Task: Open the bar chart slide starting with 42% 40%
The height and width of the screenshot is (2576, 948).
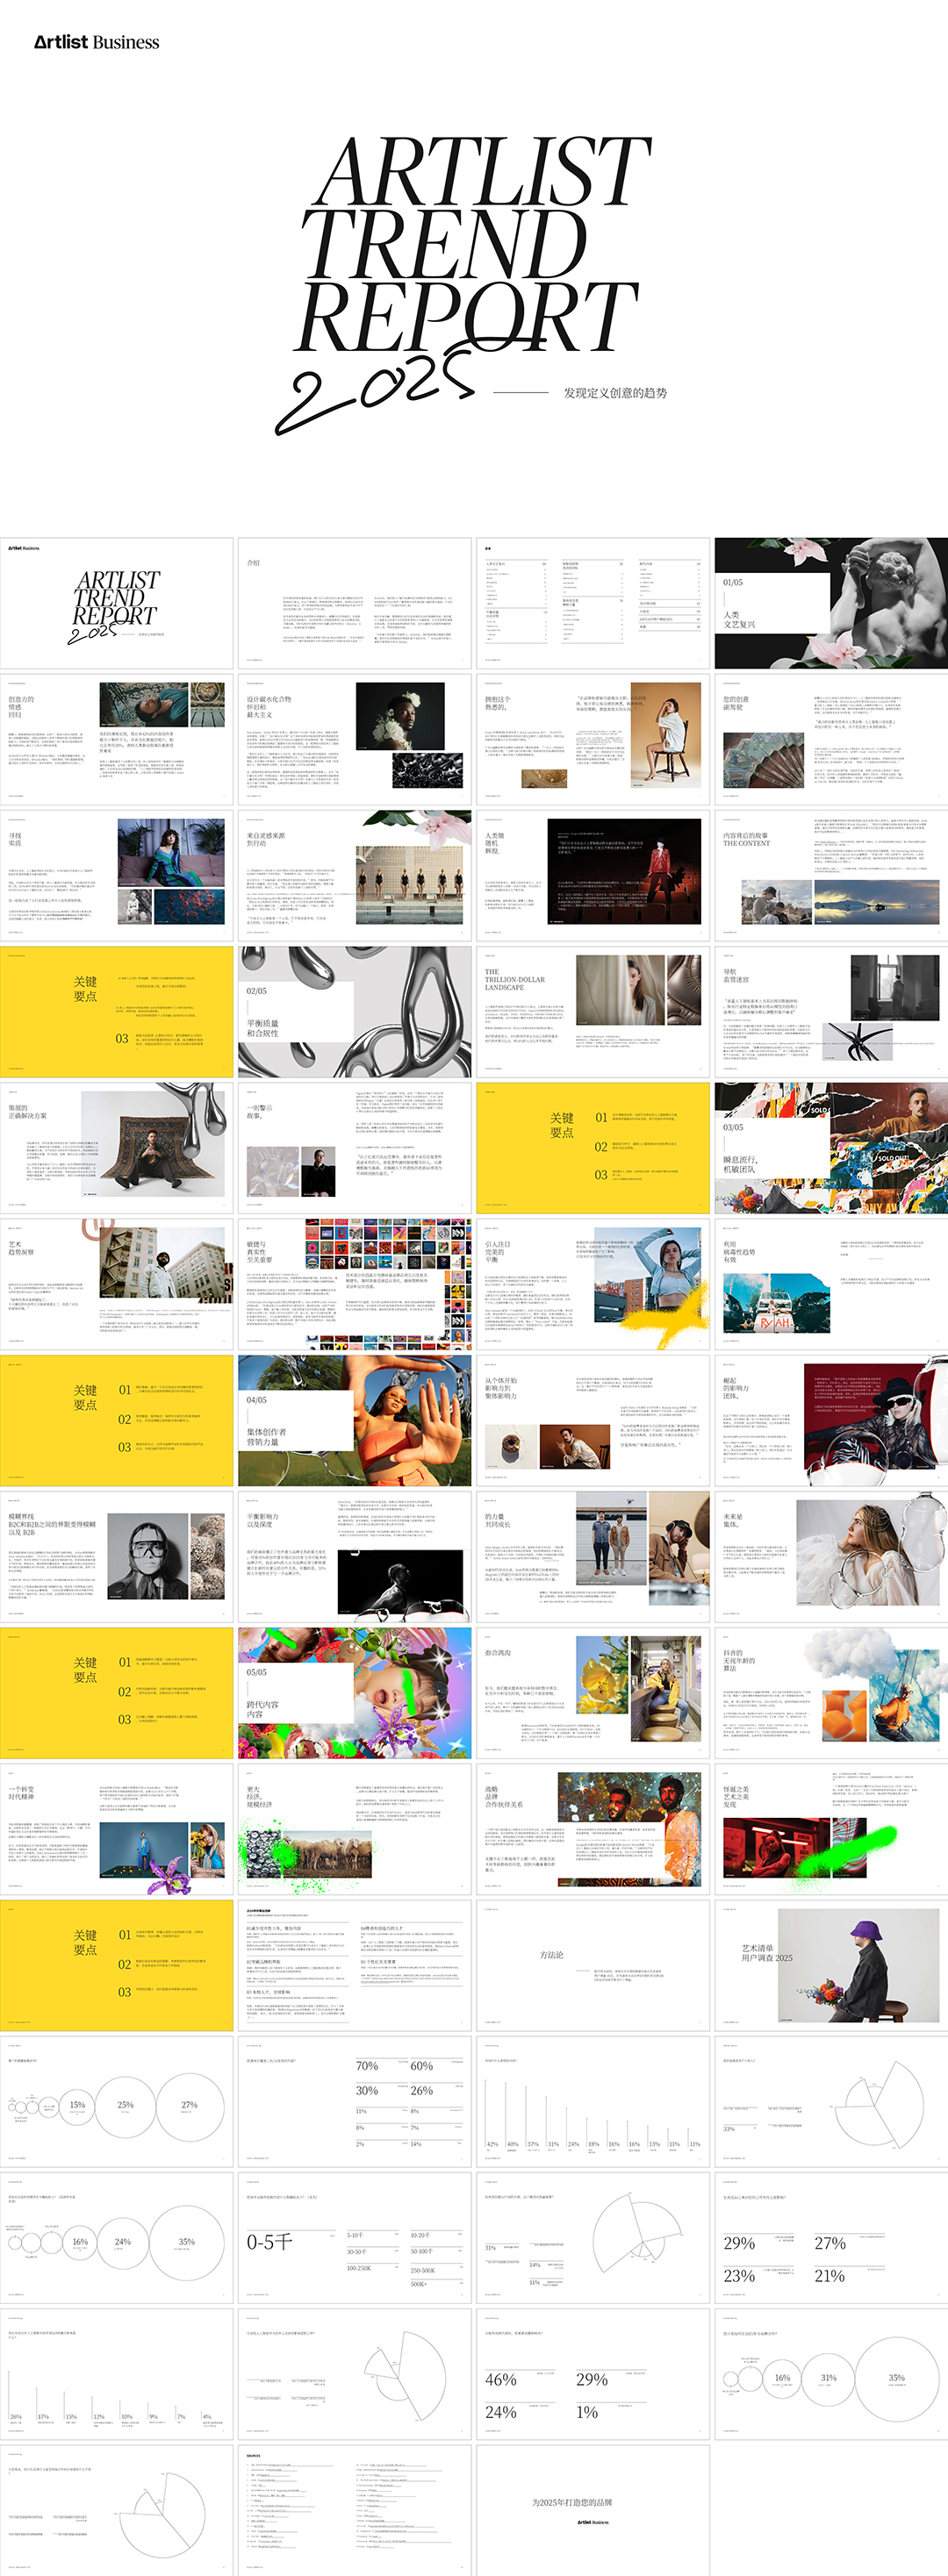Action: pyautogui.click(x=593, y=2102)
